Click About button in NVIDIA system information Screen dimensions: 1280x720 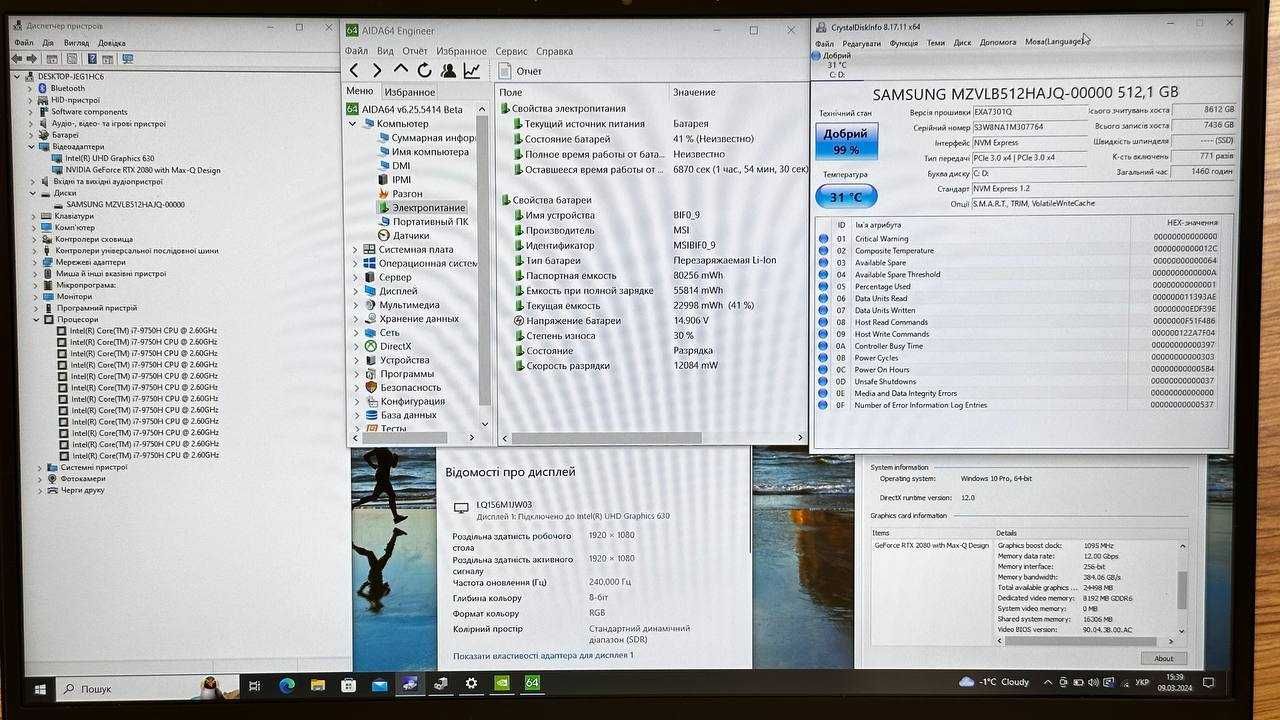[x=1164, y=658]
